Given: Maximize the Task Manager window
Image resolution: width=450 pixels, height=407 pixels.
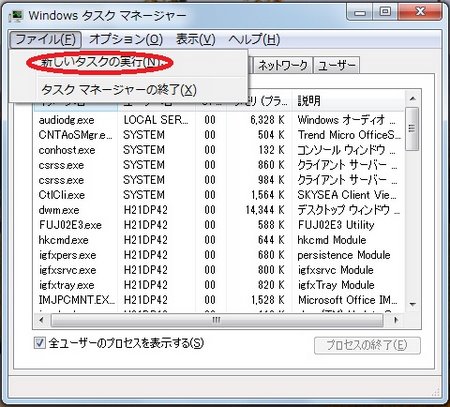Looking at the screenshot, I should coord(386,13).
